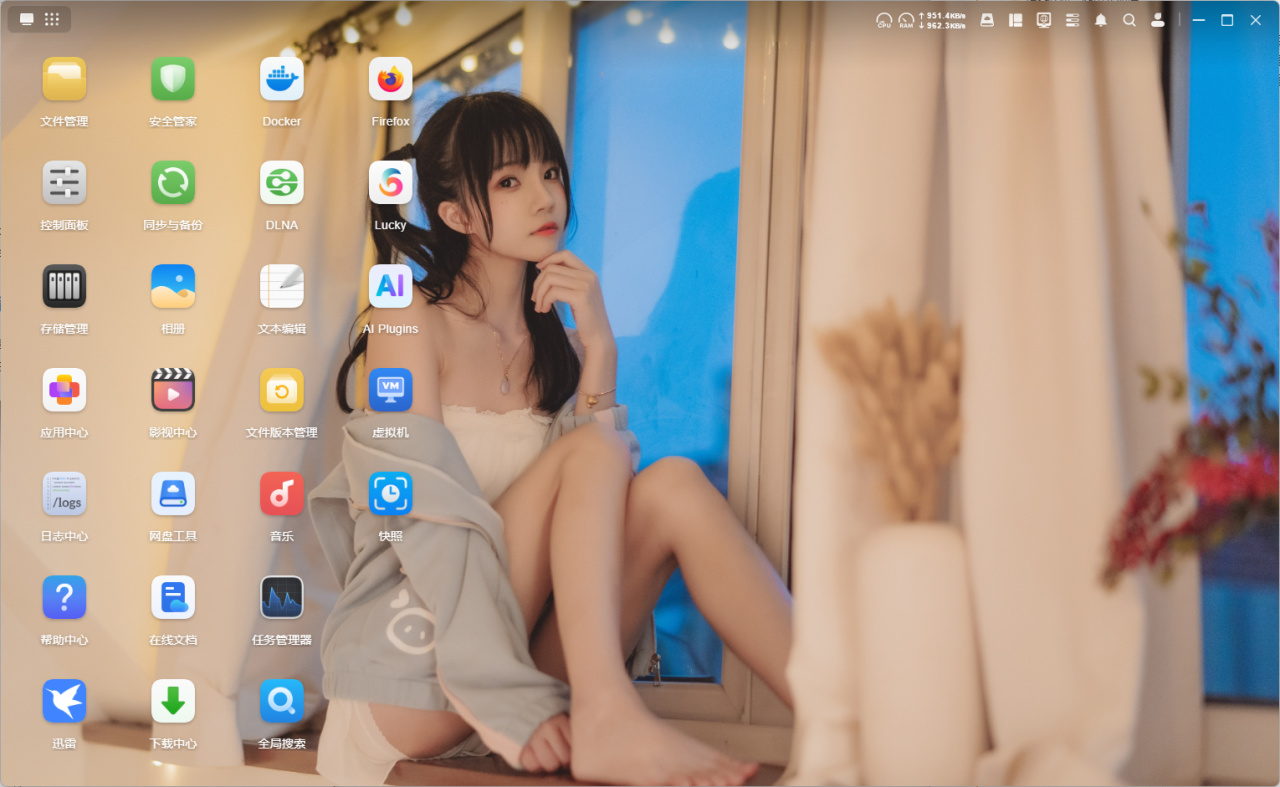
Task: Open 在线文档 online documents
Action: [x=173, y=597]
